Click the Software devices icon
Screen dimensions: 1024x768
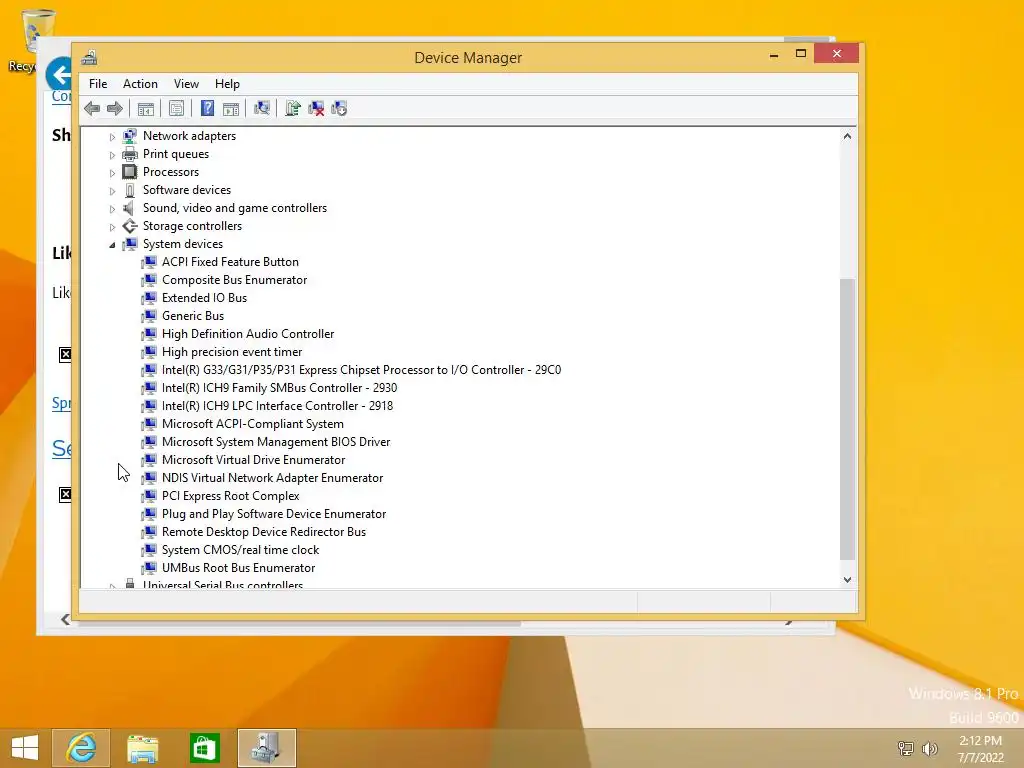[x=130, y=190]
